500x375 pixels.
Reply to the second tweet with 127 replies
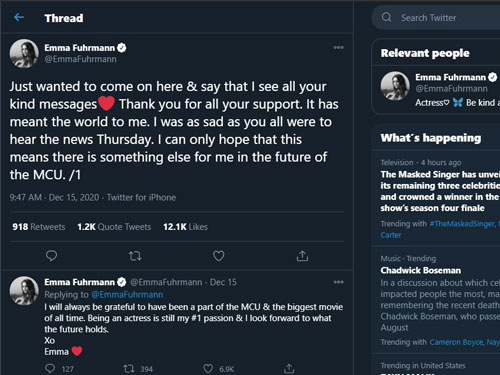(x=50, y=368)
